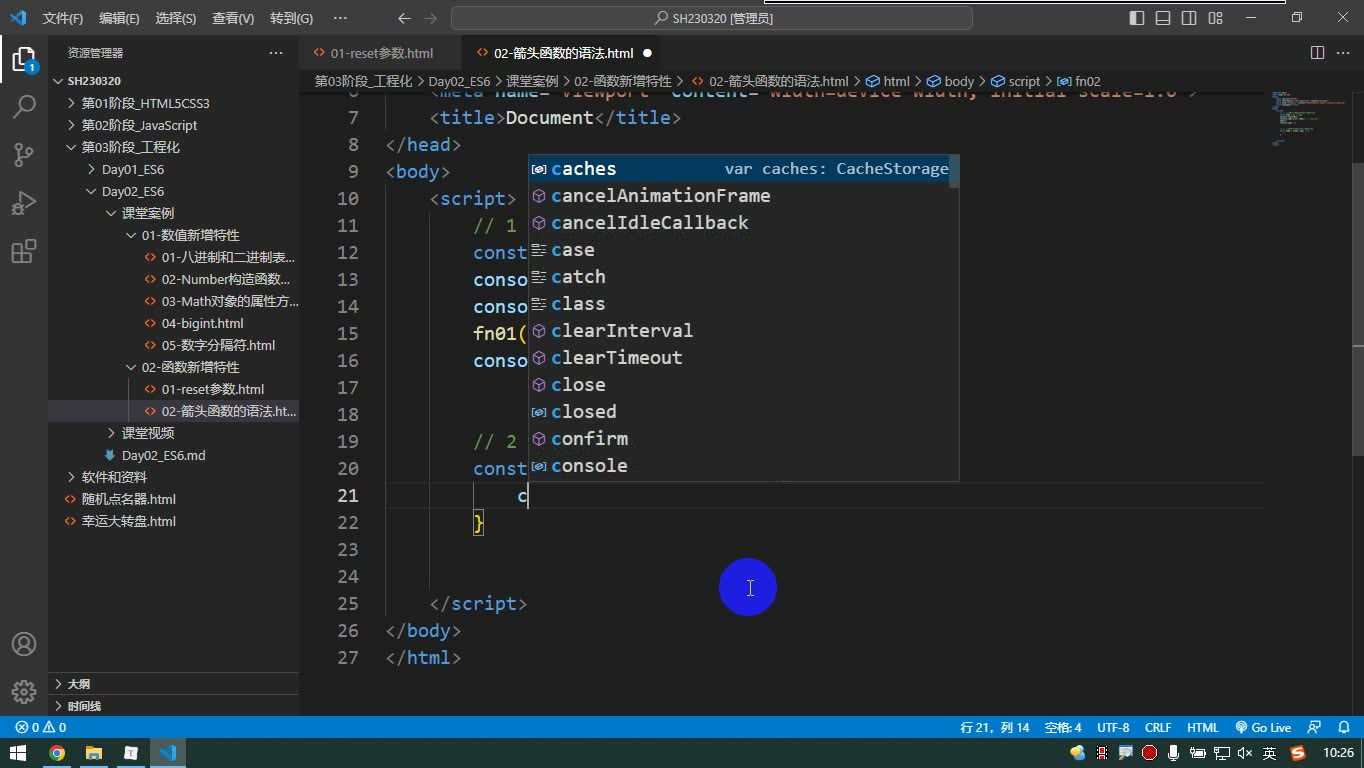Toggle the secondary side bar
Image resolution: width=1364 pixels, height=768 pixels.
[1189, 18]
